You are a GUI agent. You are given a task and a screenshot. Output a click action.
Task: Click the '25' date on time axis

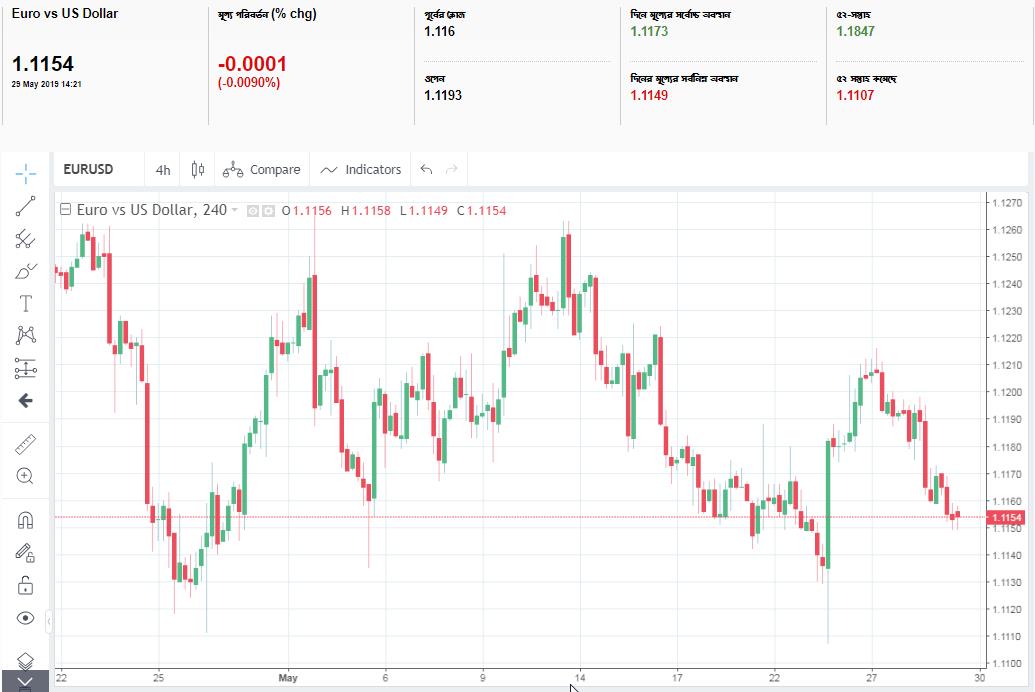click(158, 677)
